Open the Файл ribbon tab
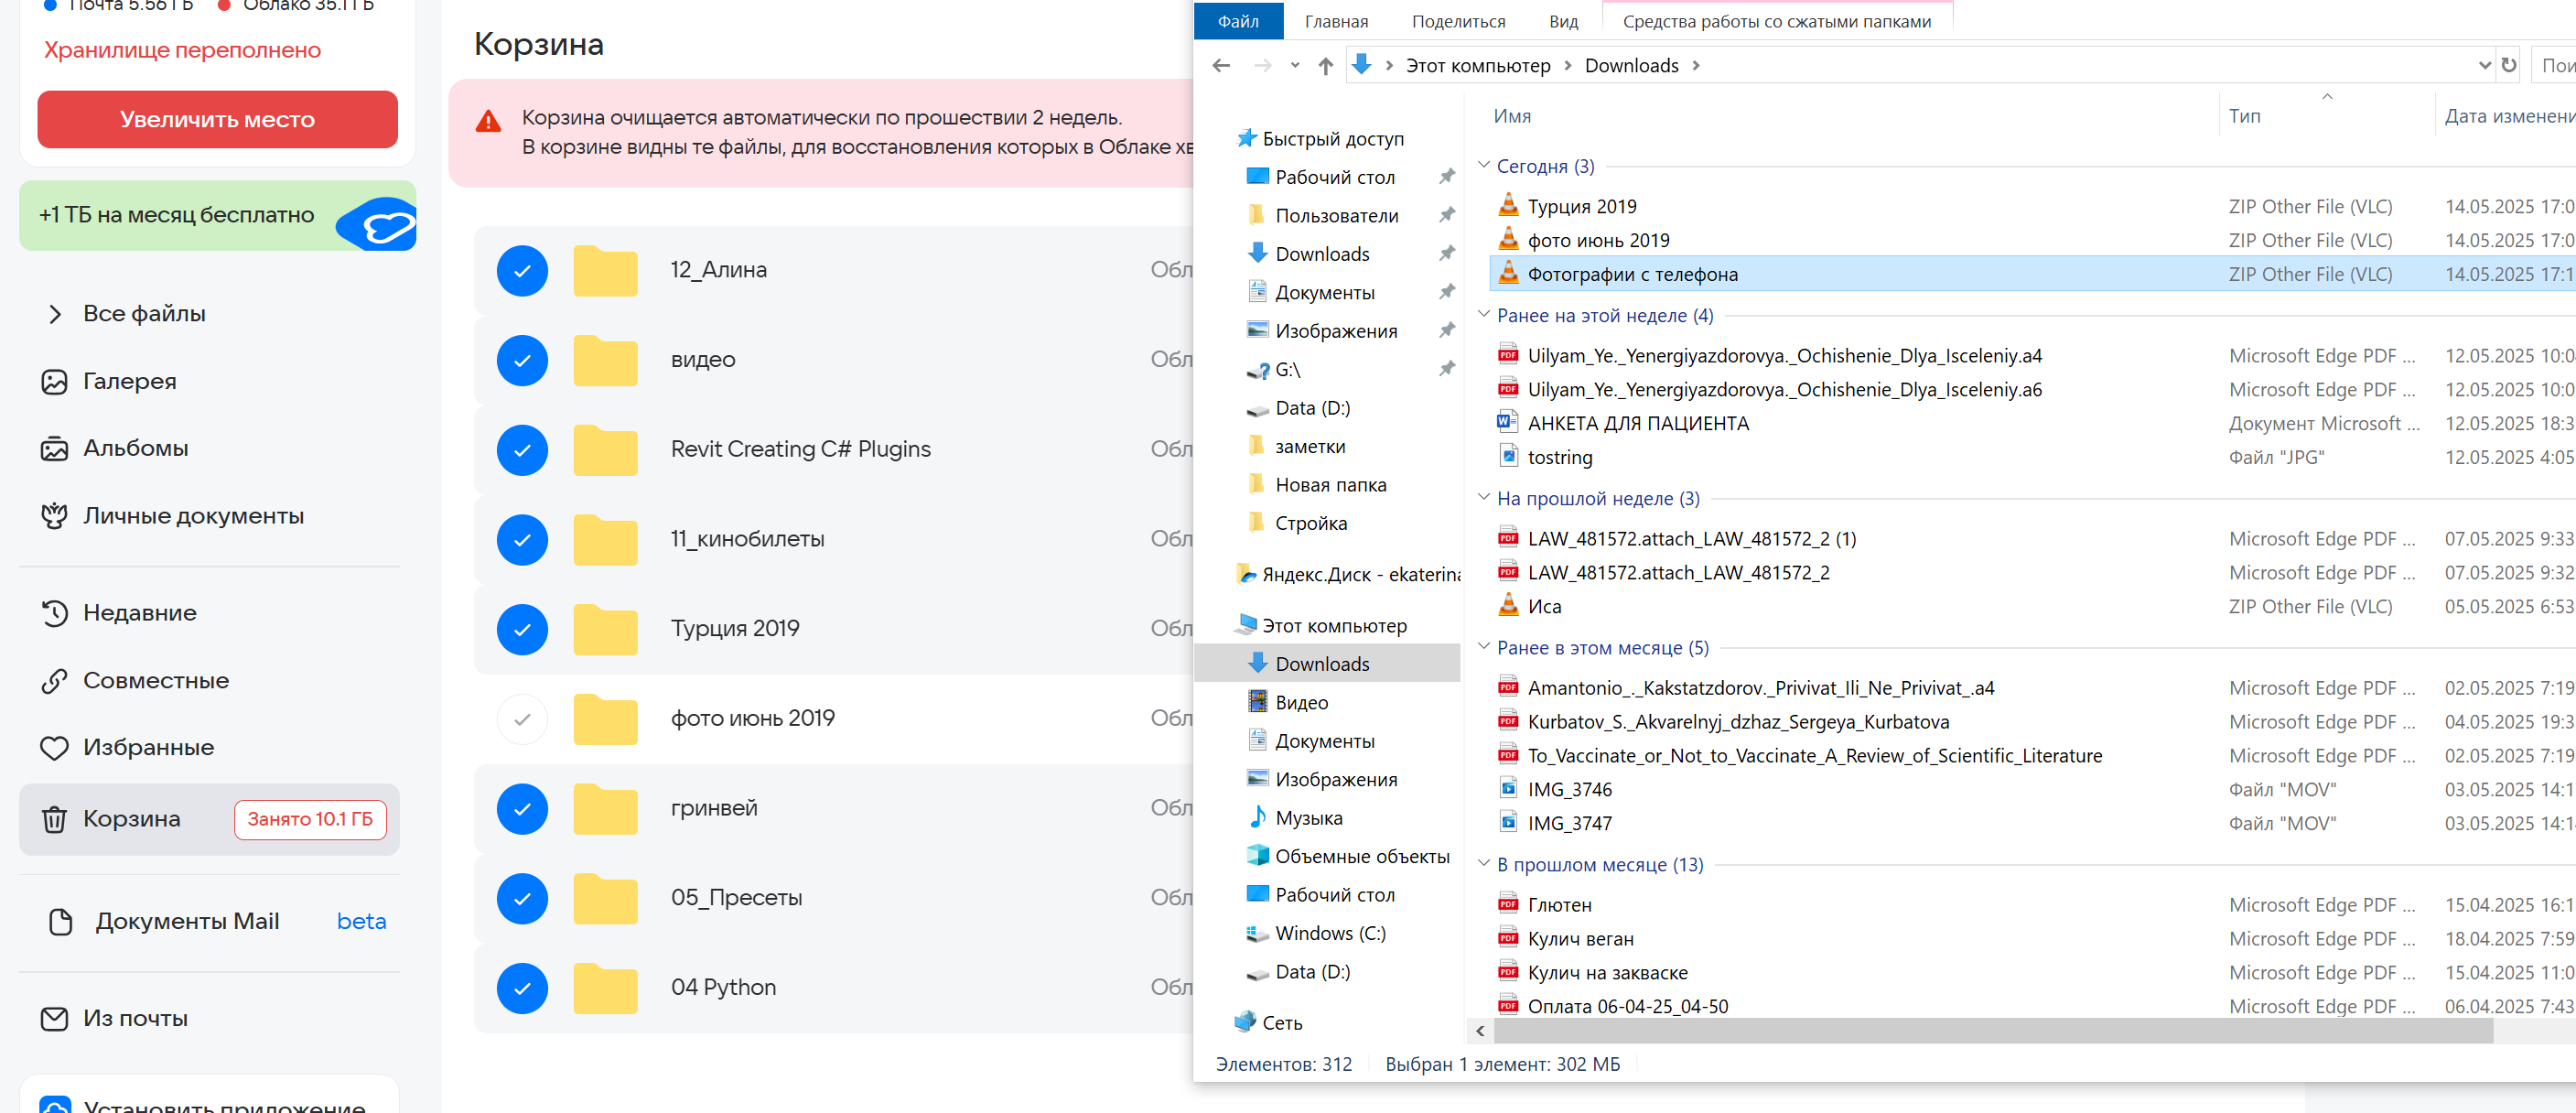Image resolution: width=2576 pixels, height=1113 pixels. [x=1237, y=21]
